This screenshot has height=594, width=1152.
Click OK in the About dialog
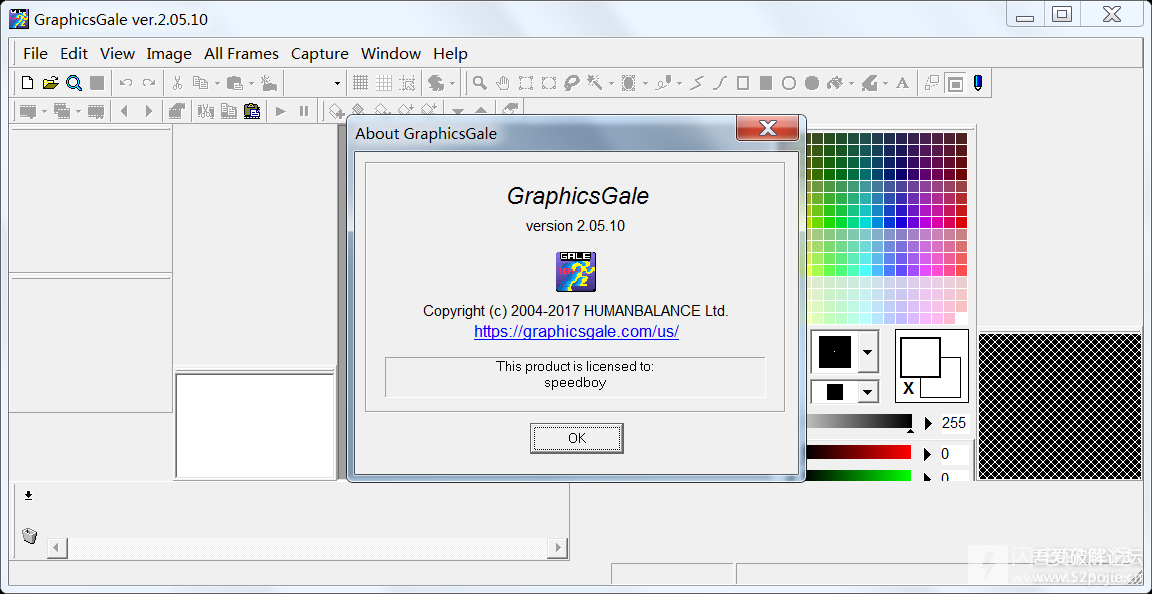pyautogui.click(x=577, y=438)
